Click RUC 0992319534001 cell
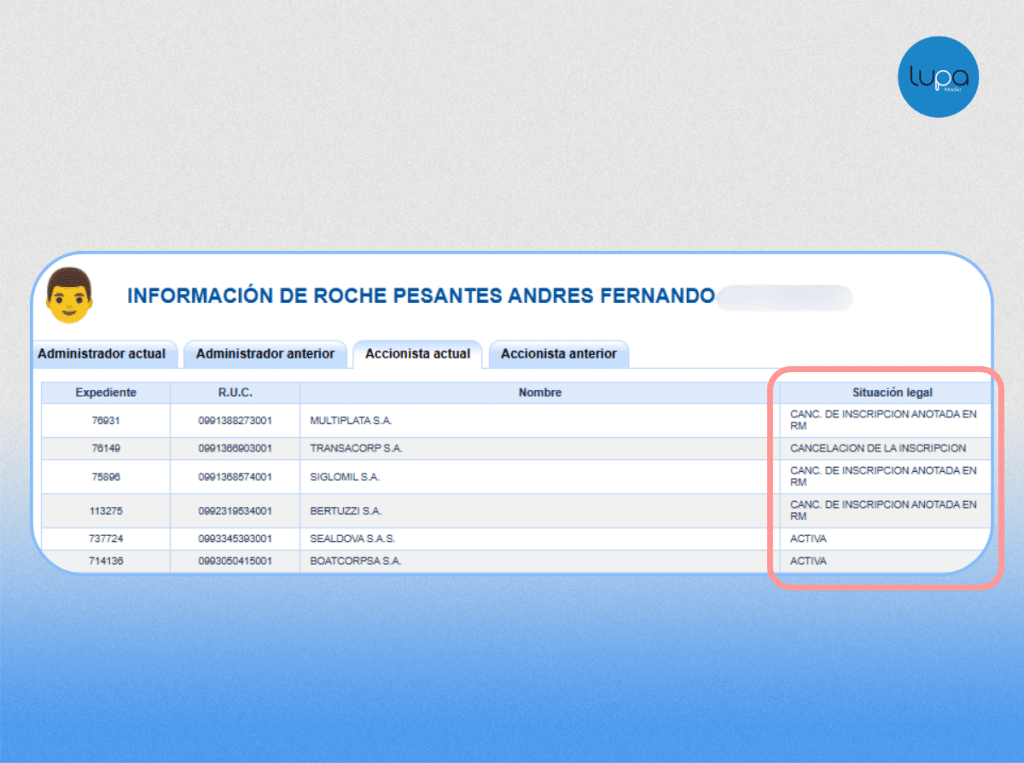The height and width of the screenshot is (763, 1024). pyautogui.click(x=235, y=511)
